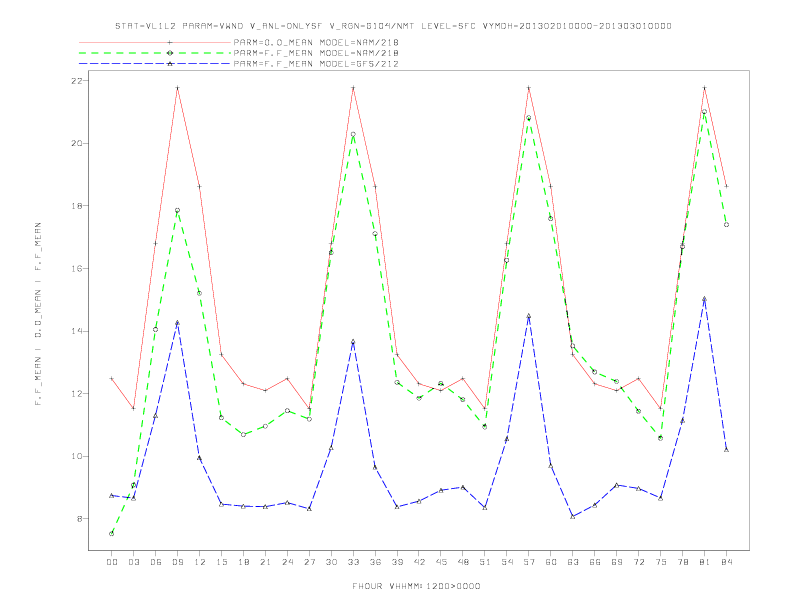The image size is (792, 612).
Task: Click x-axis tick label 21
Action: (x=265, y=562)
